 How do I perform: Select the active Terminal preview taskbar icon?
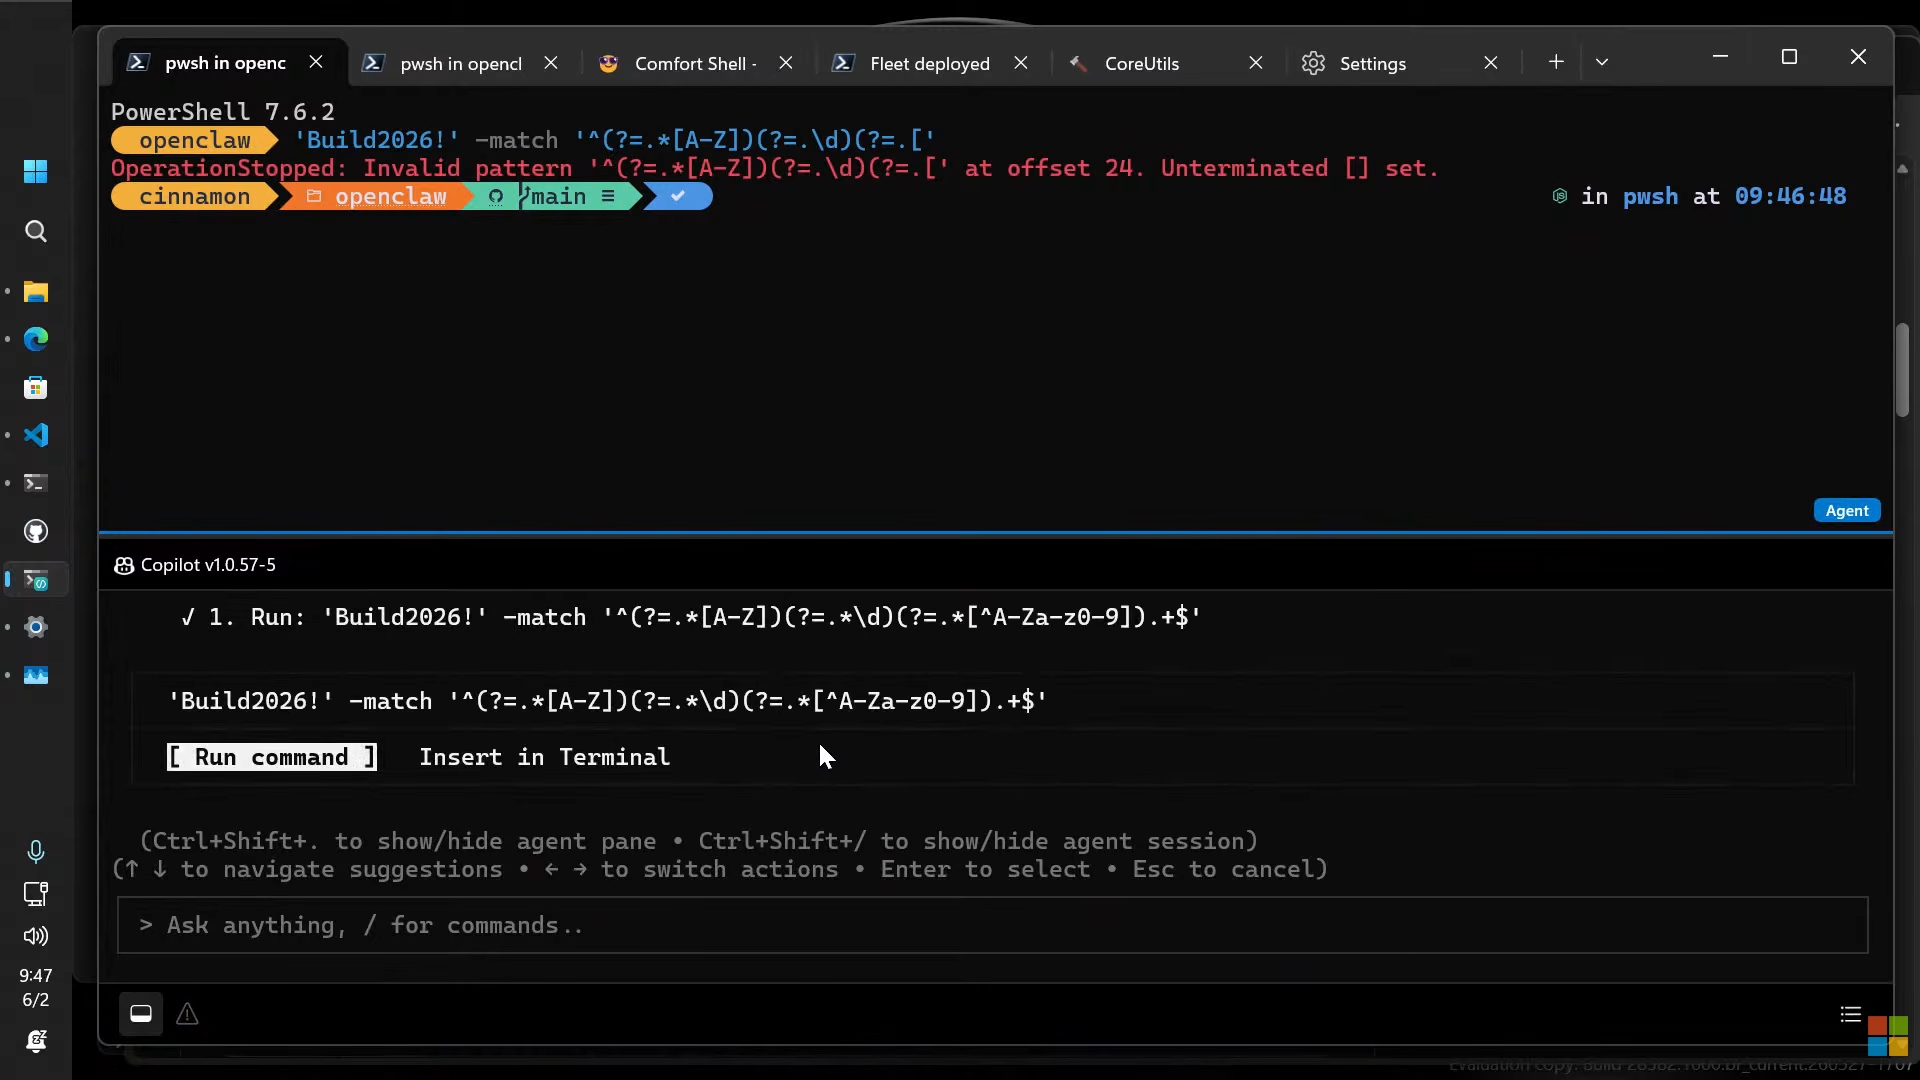pos(36,580)
